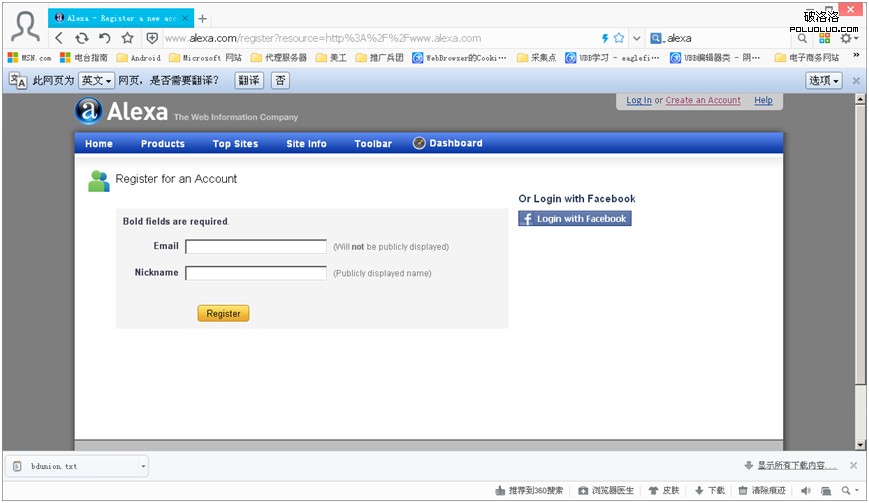Click the speaker mute icon in the status bar
869x503 pixels.
(x=805, y=490)
